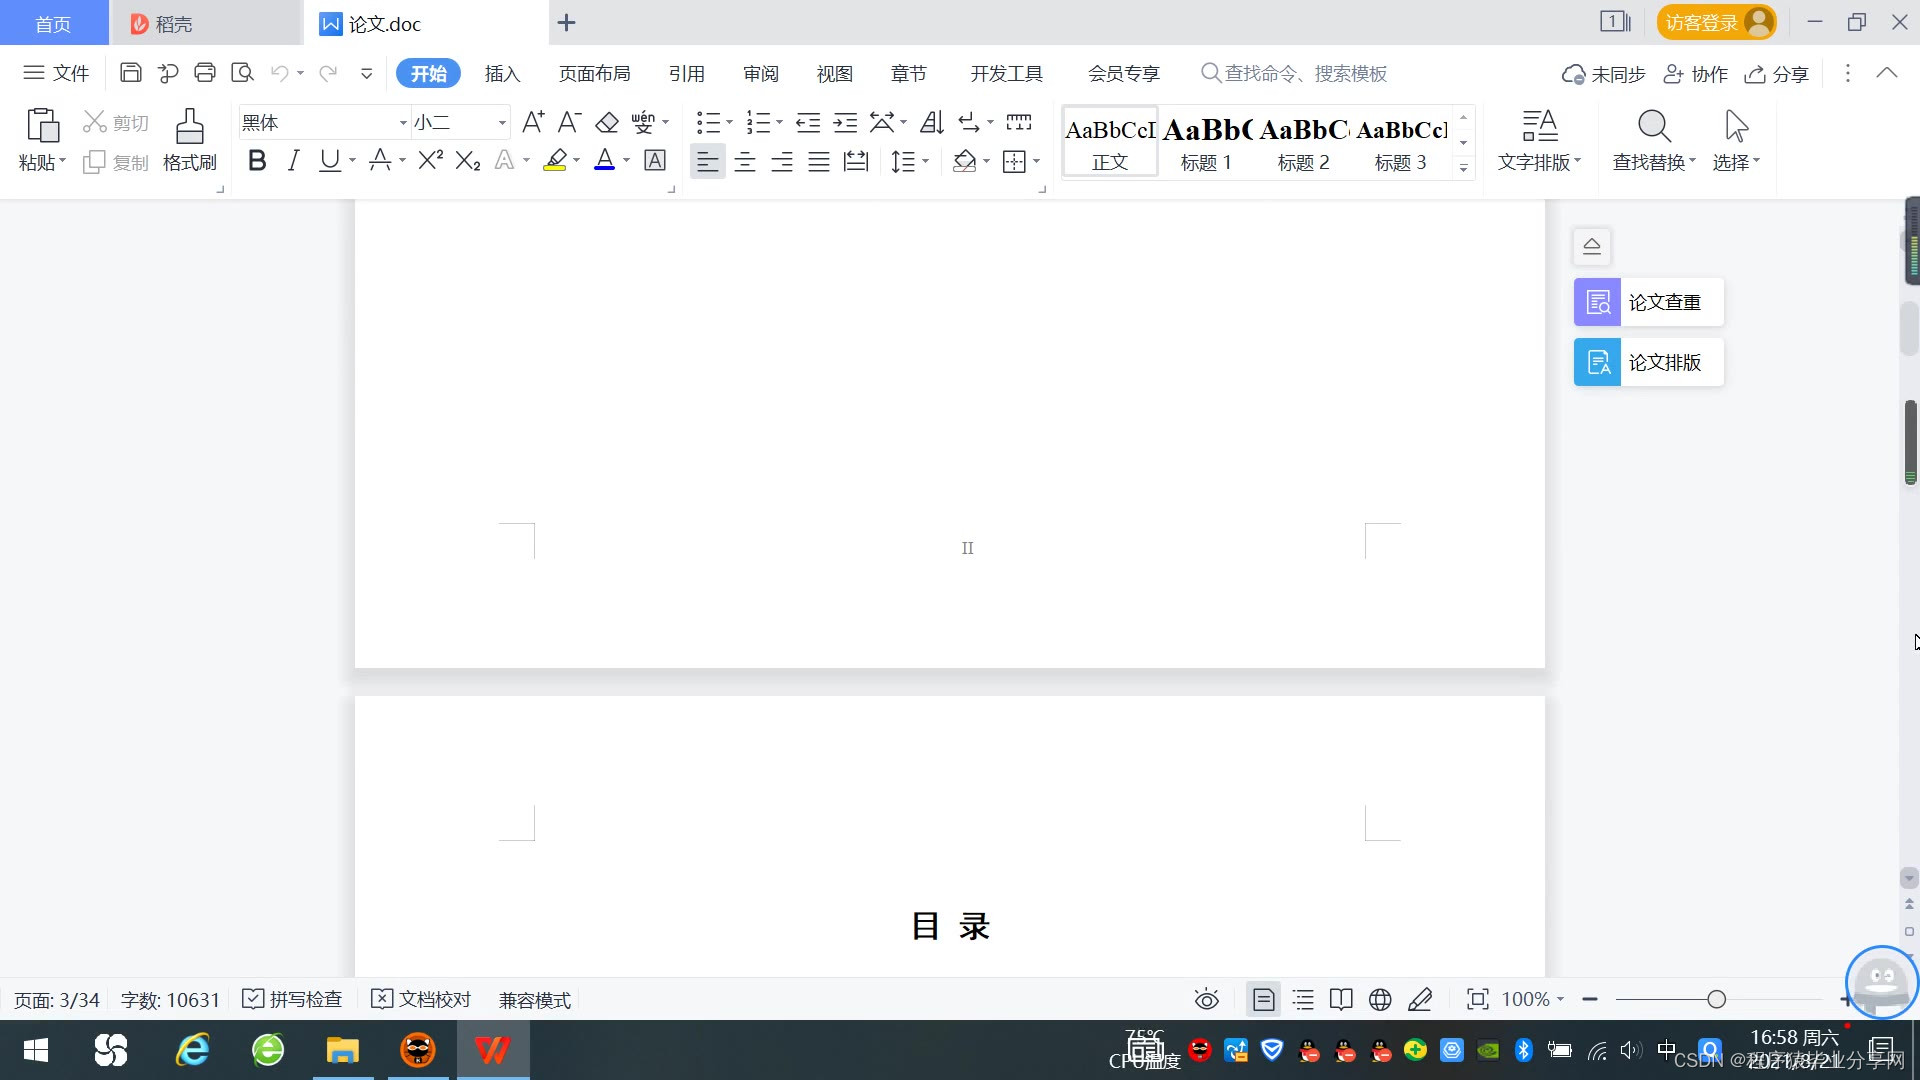Click the Format Painter (格式刷) icon
Image resolution: width=1920 pixels, height=1080 pixels.
(189, 128)
